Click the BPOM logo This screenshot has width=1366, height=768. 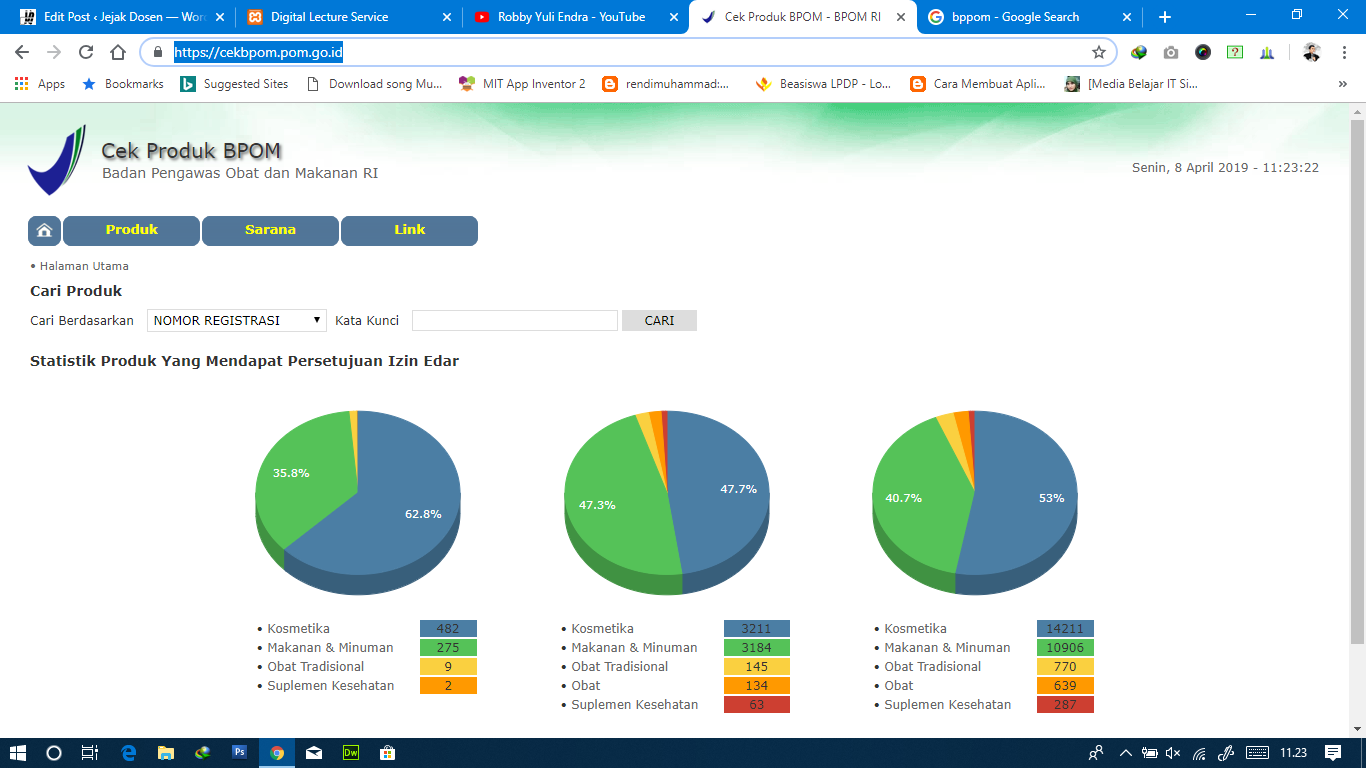pos(57,160)
